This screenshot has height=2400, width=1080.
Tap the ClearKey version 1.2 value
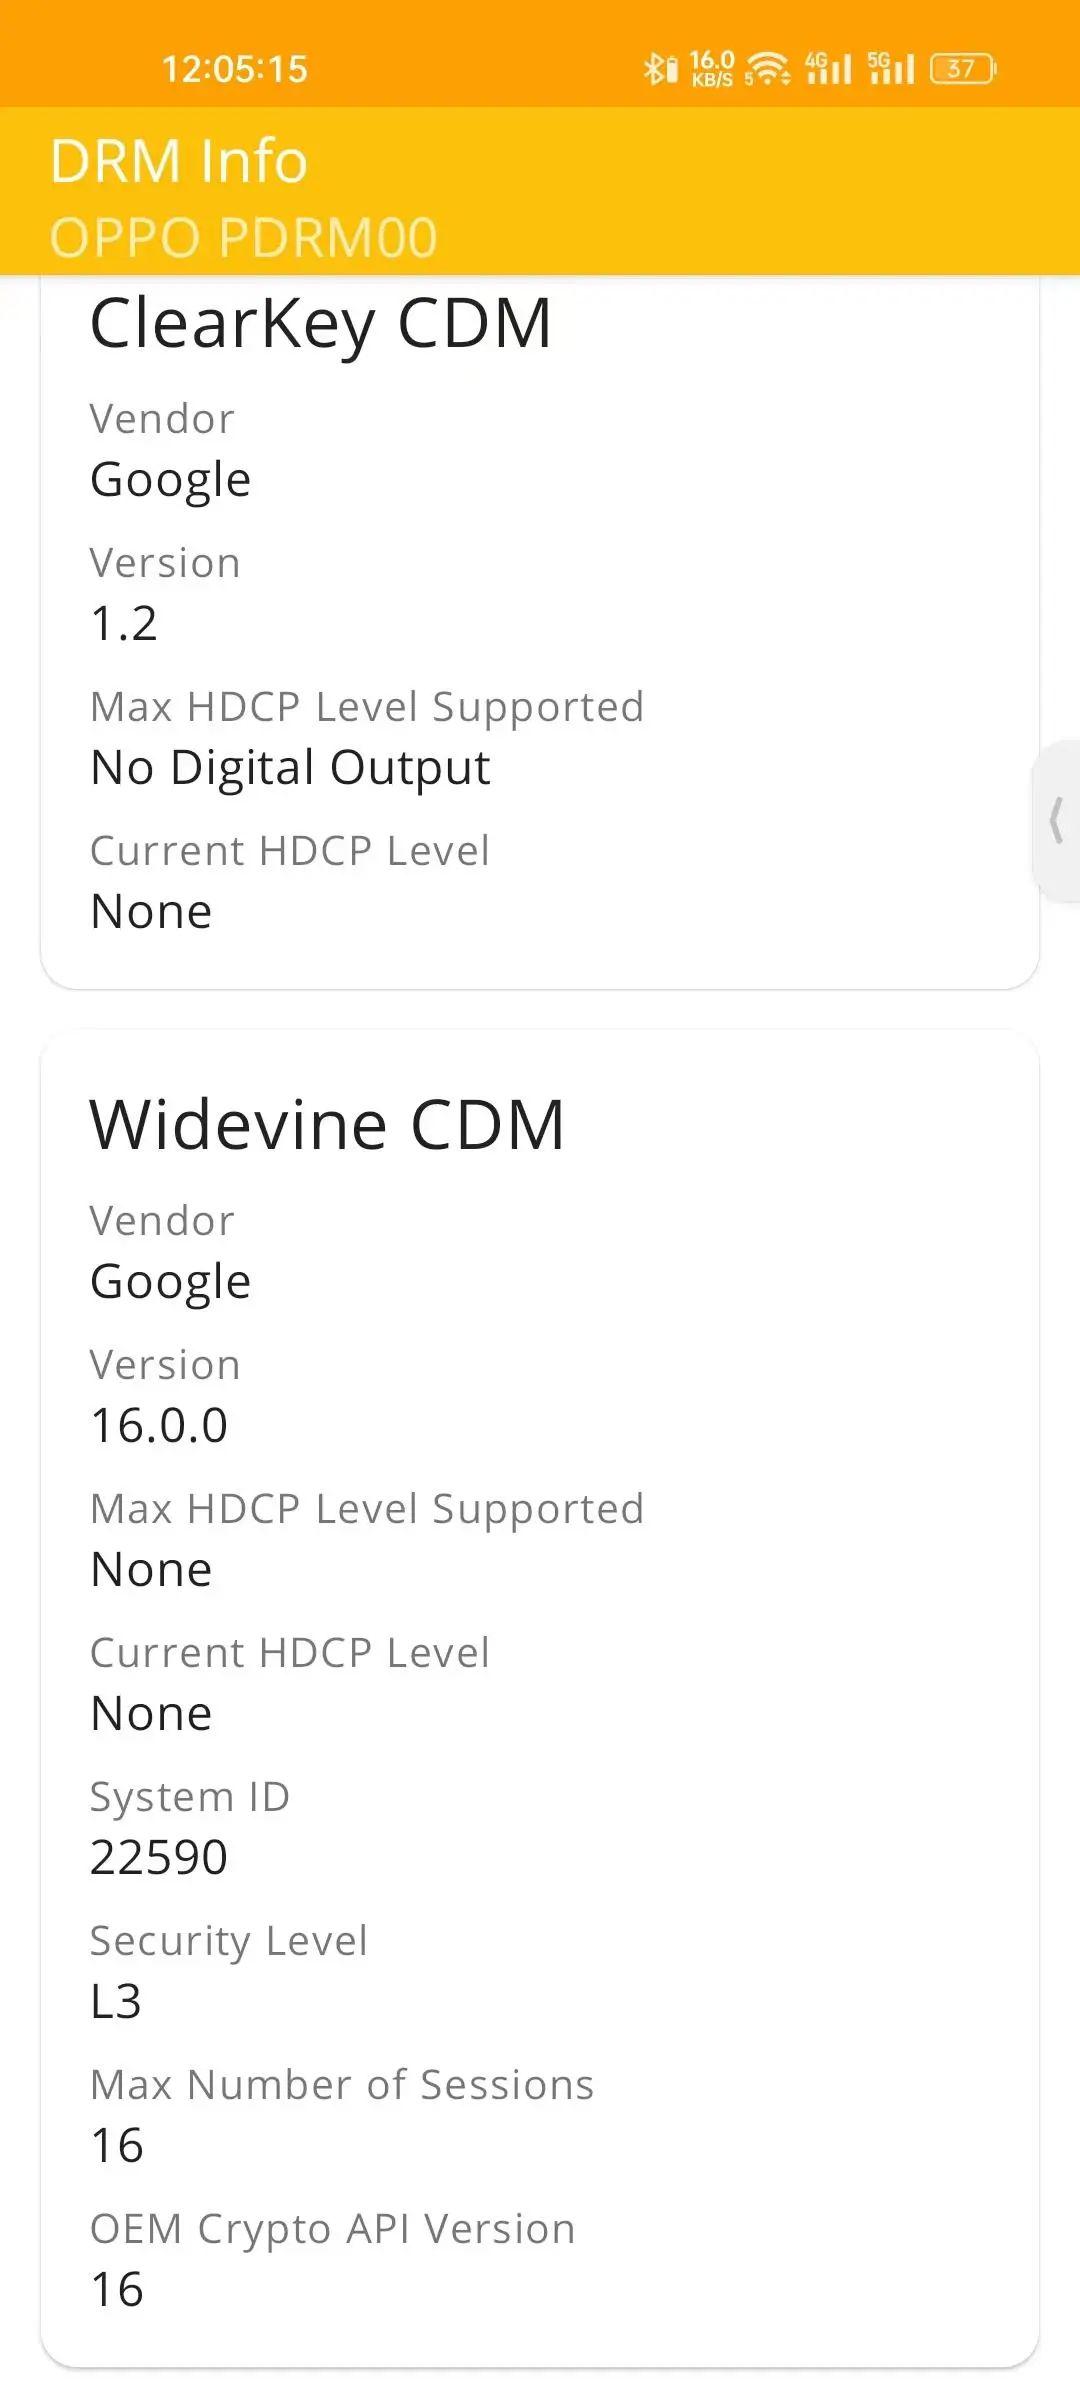click(124, 624)
